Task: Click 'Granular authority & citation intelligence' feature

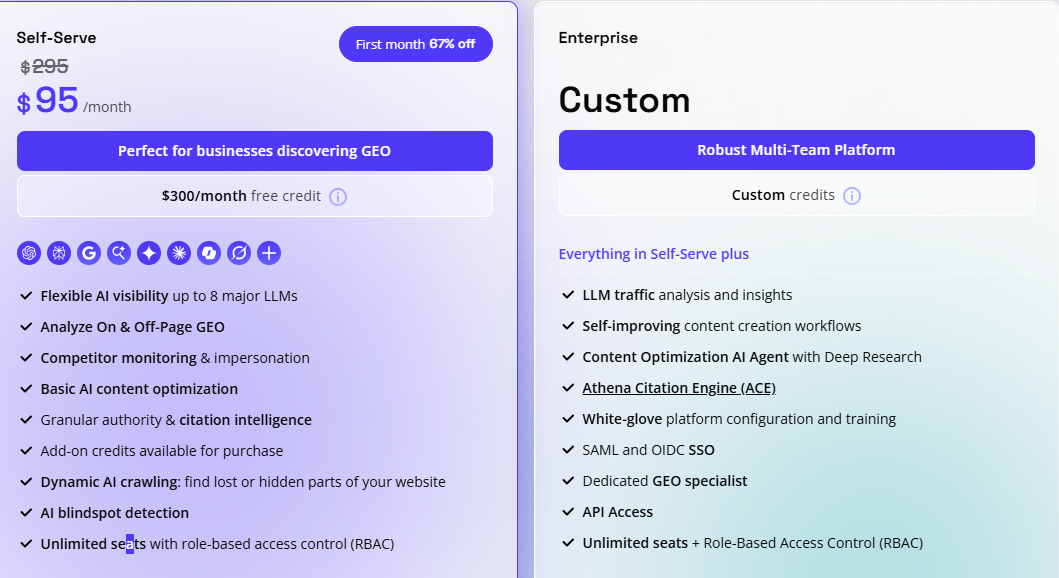Action: pyautogui.click(x=176, y=420)
